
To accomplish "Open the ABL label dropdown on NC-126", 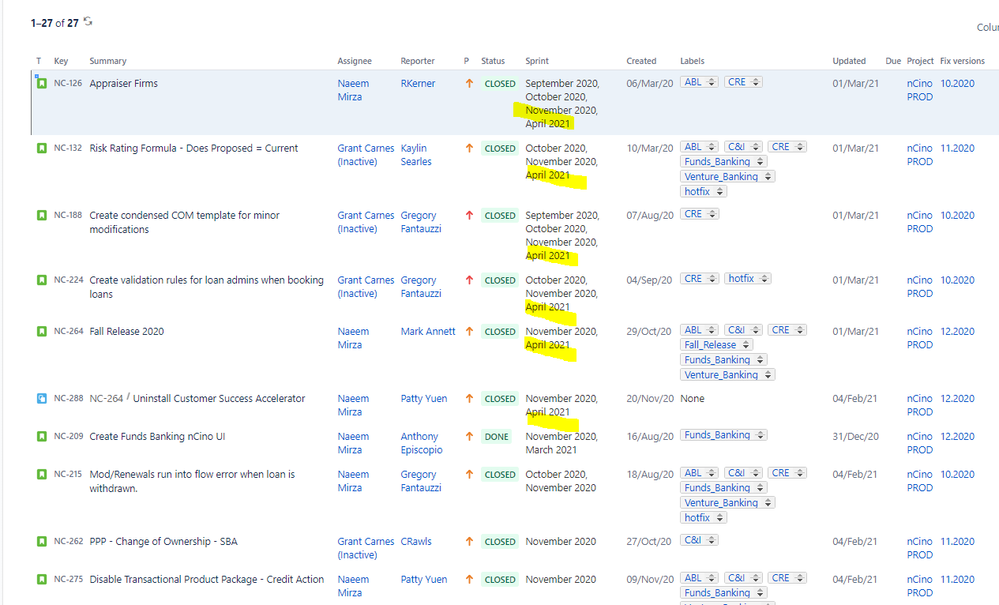I will tap(712, 82).
